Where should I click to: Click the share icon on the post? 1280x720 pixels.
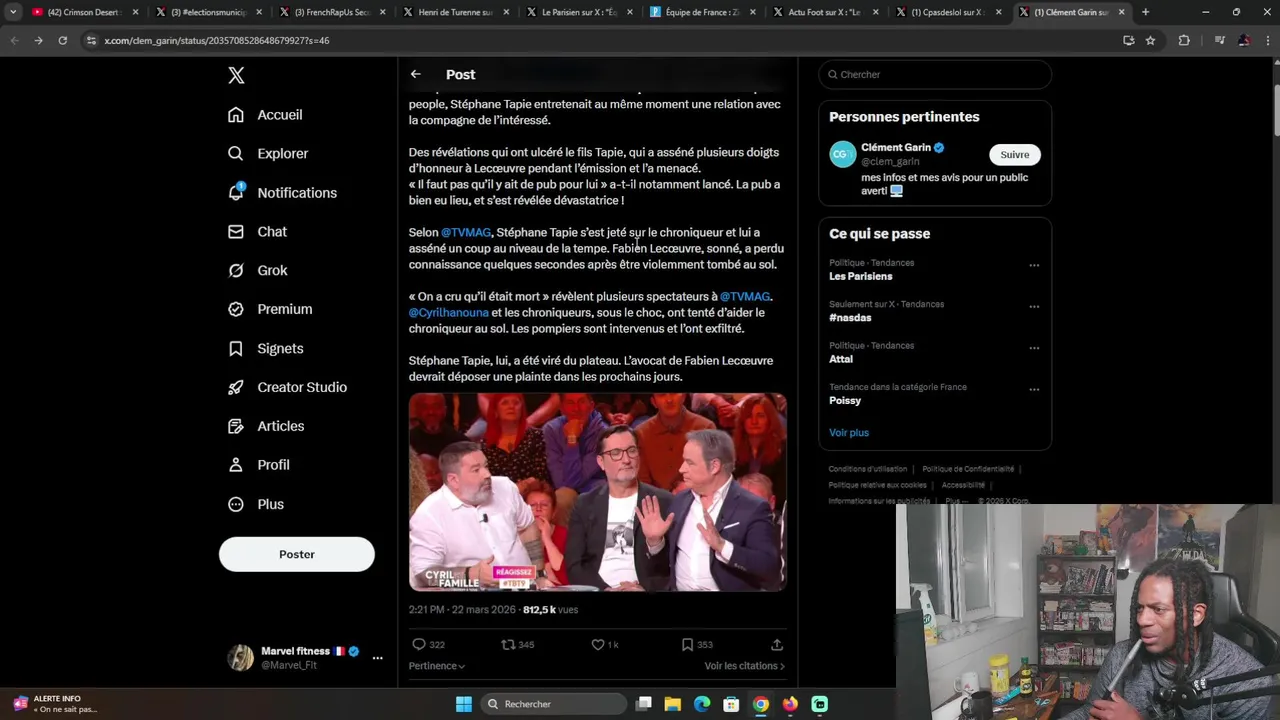(x=777, y=645)
